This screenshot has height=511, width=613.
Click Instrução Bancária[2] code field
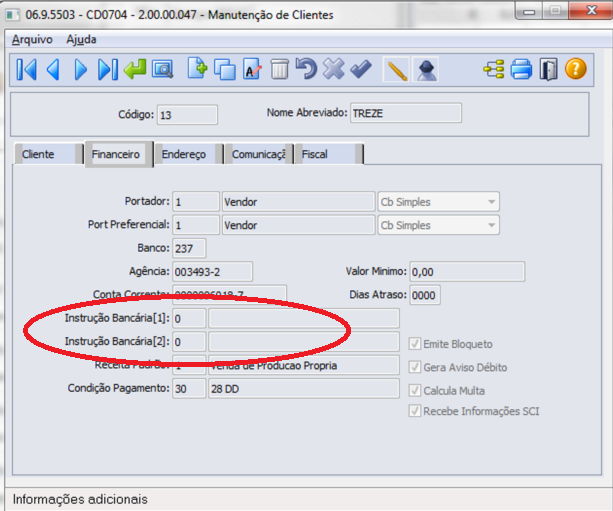tap(189, 342)
